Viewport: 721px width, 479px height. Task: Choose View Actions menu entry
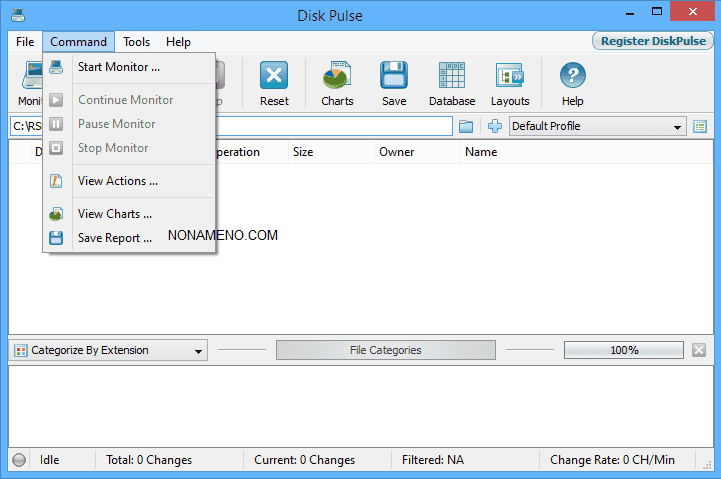[117, 181]
